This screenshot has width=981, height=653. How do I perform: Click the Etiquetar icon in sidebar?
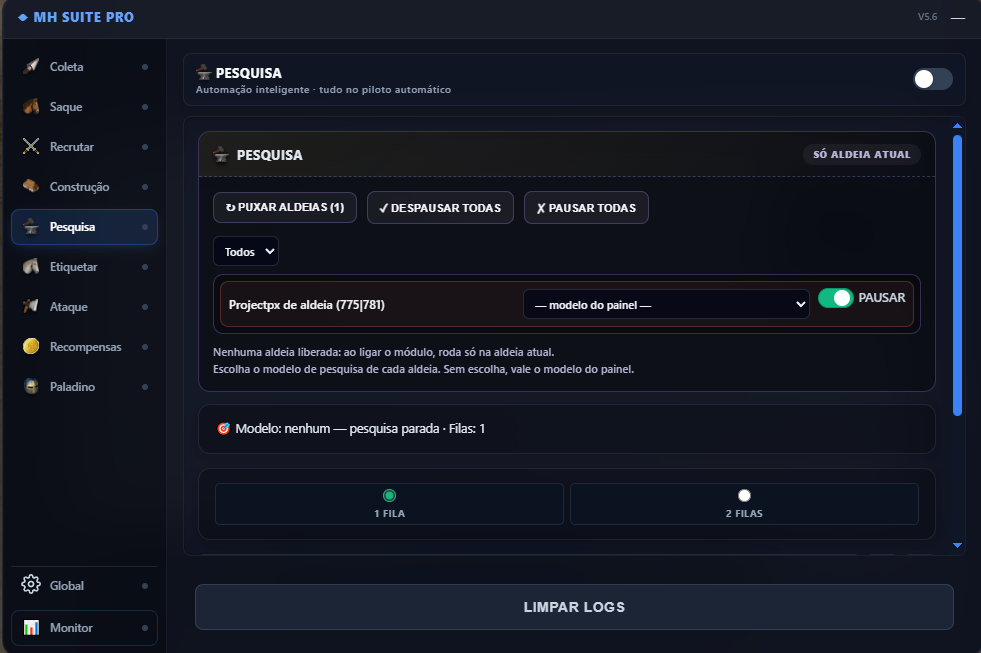[31, 266]
